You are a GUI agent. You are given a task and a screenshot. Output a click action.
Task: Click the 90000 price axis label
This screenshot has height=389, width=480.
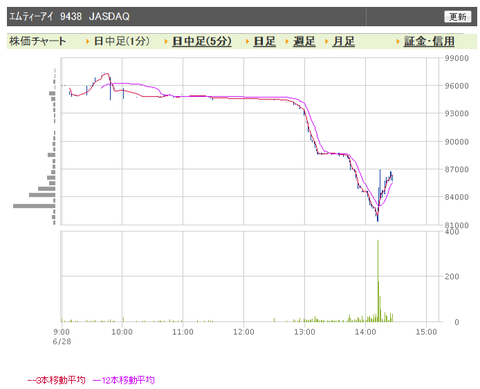coord(456,142)
